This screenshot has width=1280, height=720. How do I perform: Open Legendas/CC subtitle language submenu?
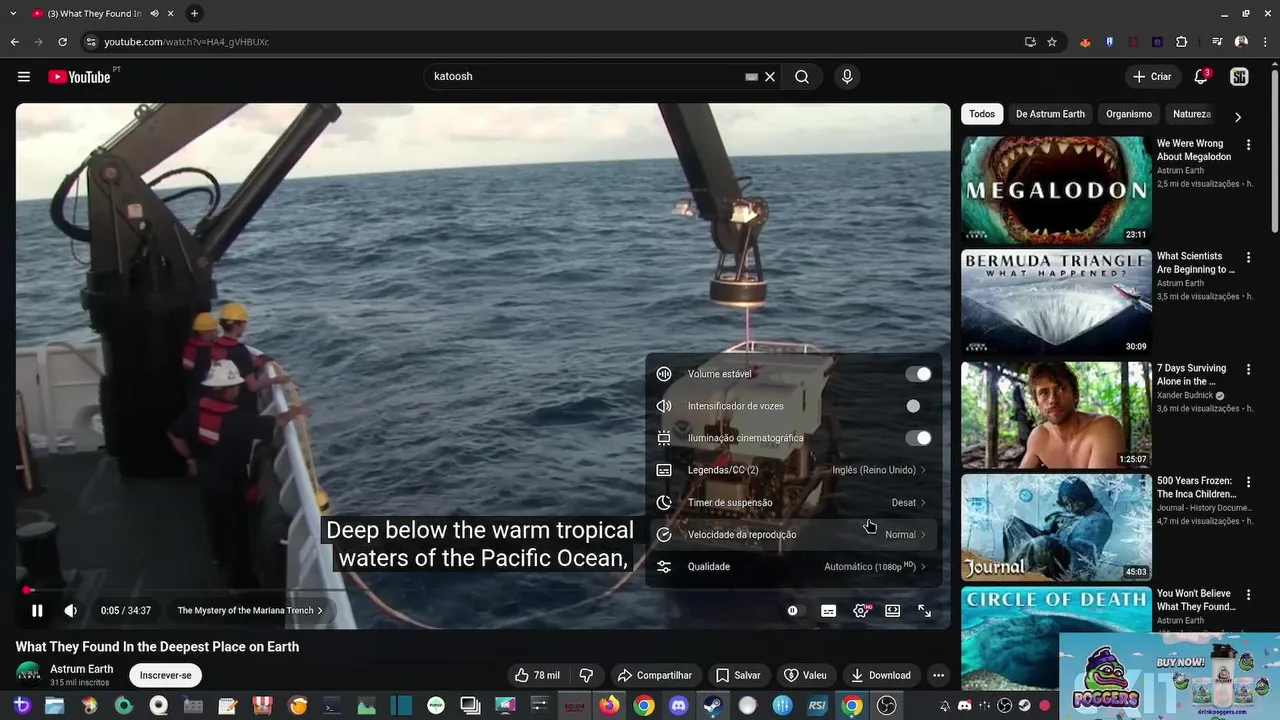click(x=793, y=470)
